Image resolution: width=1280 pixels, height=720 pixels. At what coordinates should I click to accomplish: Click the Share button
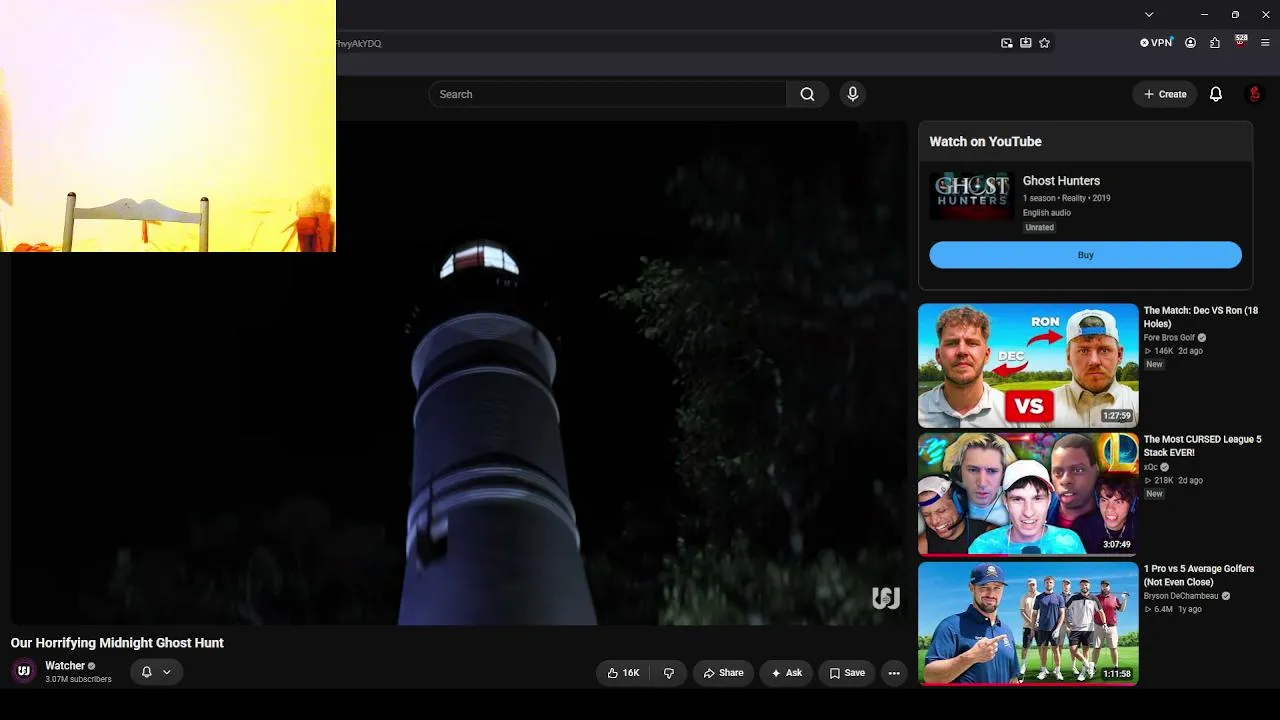[x=723, y=673]
